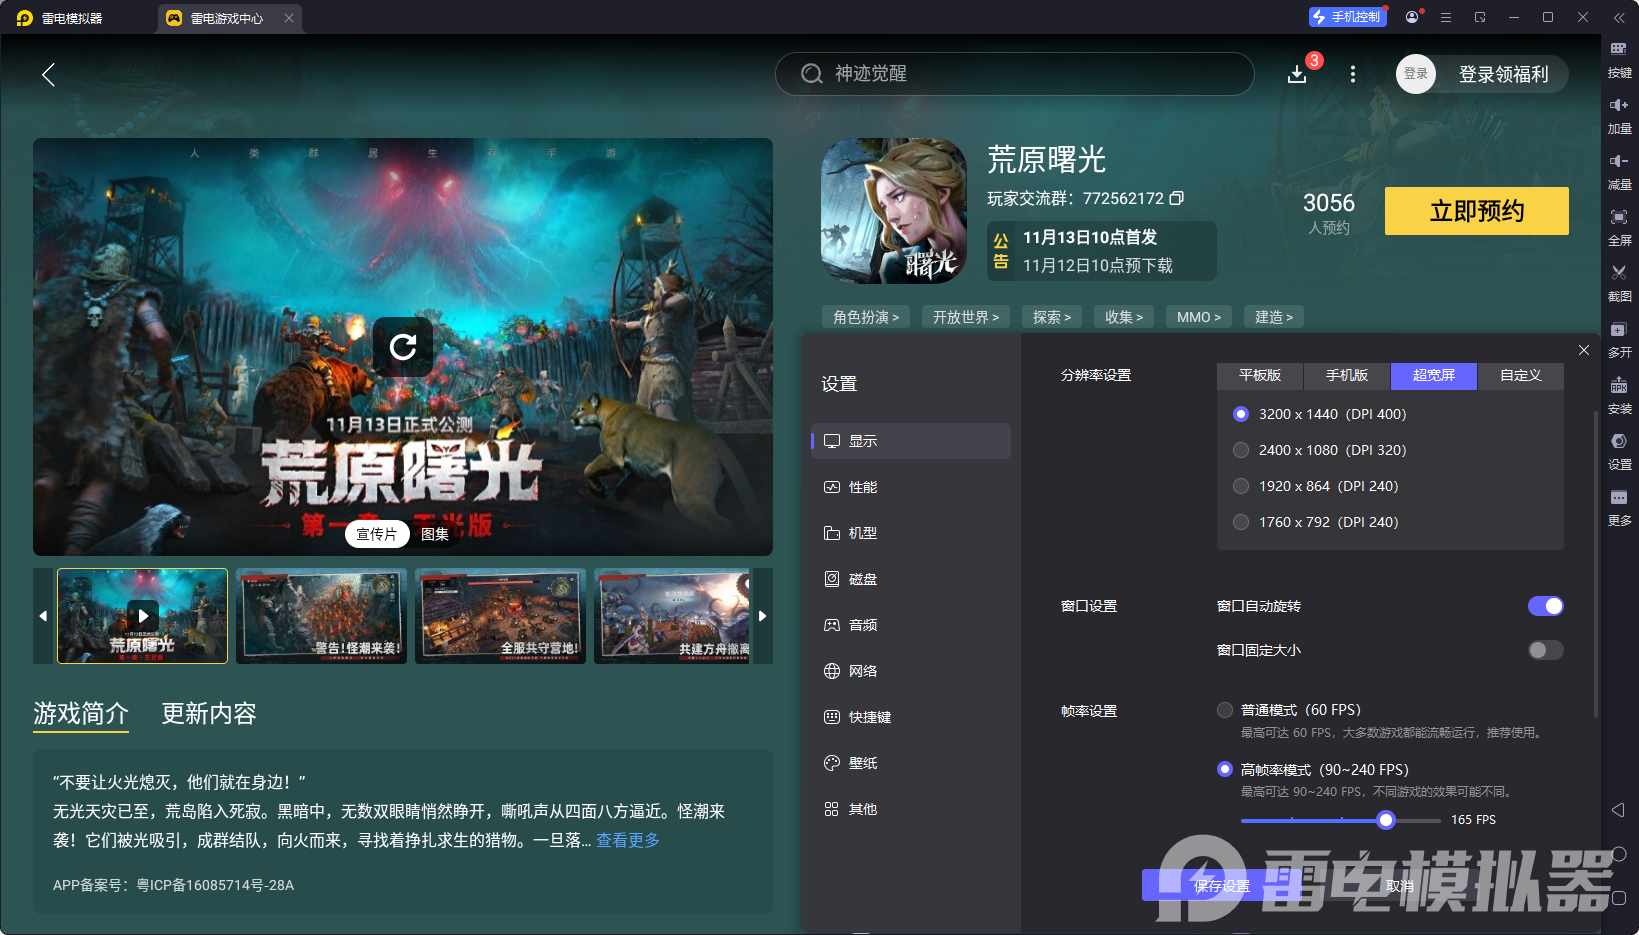
Task: Click the carousel next arrow
Action: [x=763, y=616]
